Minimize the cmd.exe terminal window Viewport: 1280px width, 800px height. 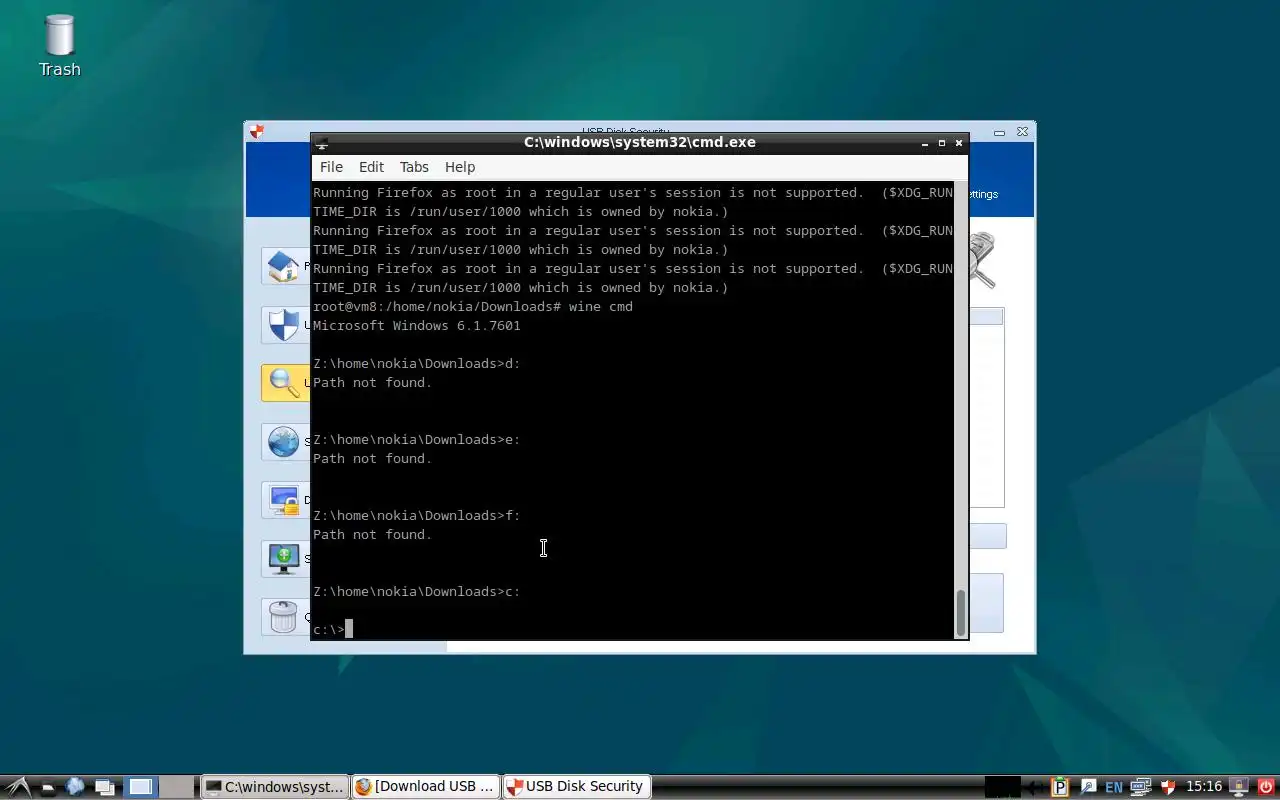pyautogui.click(x=925, y=143)
